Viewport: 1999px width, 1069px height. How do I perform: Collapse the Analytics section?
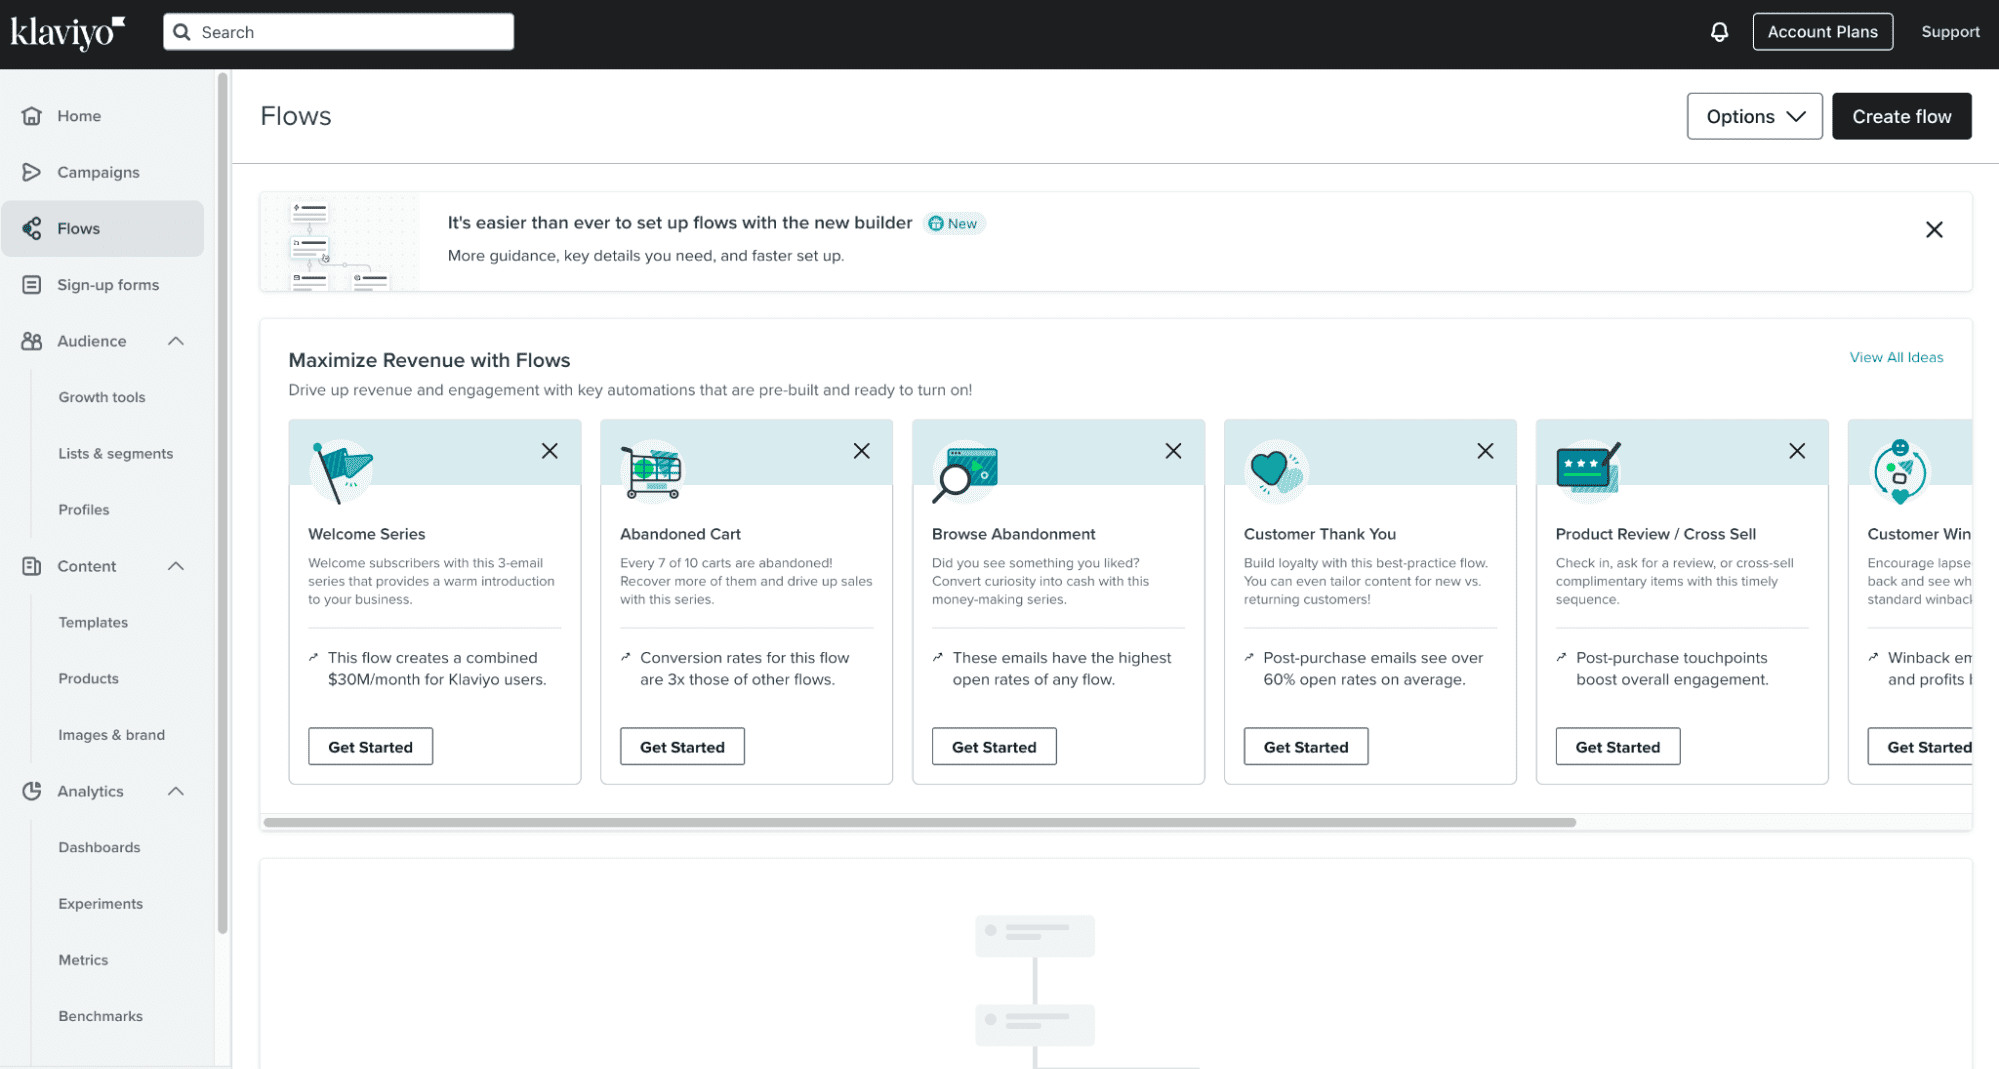tap(176, 791)
